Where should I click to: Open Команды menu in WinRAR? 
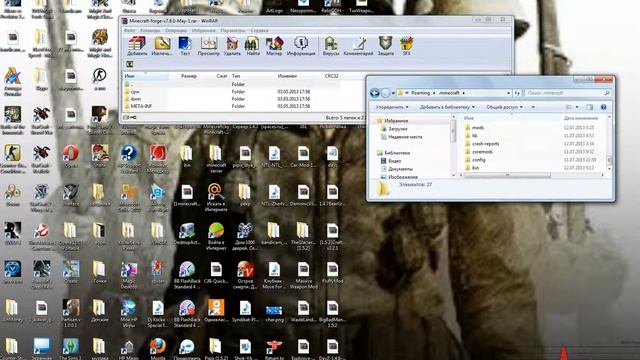(150, 31)
